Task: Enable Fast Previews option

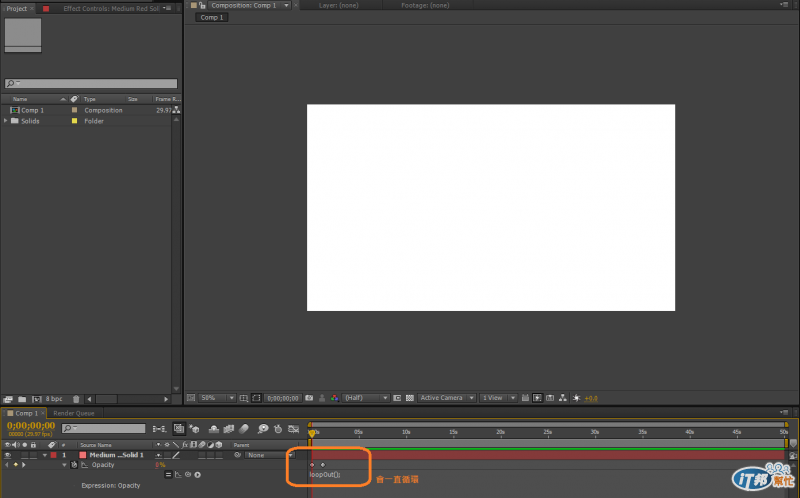Action: pos(538,398)
